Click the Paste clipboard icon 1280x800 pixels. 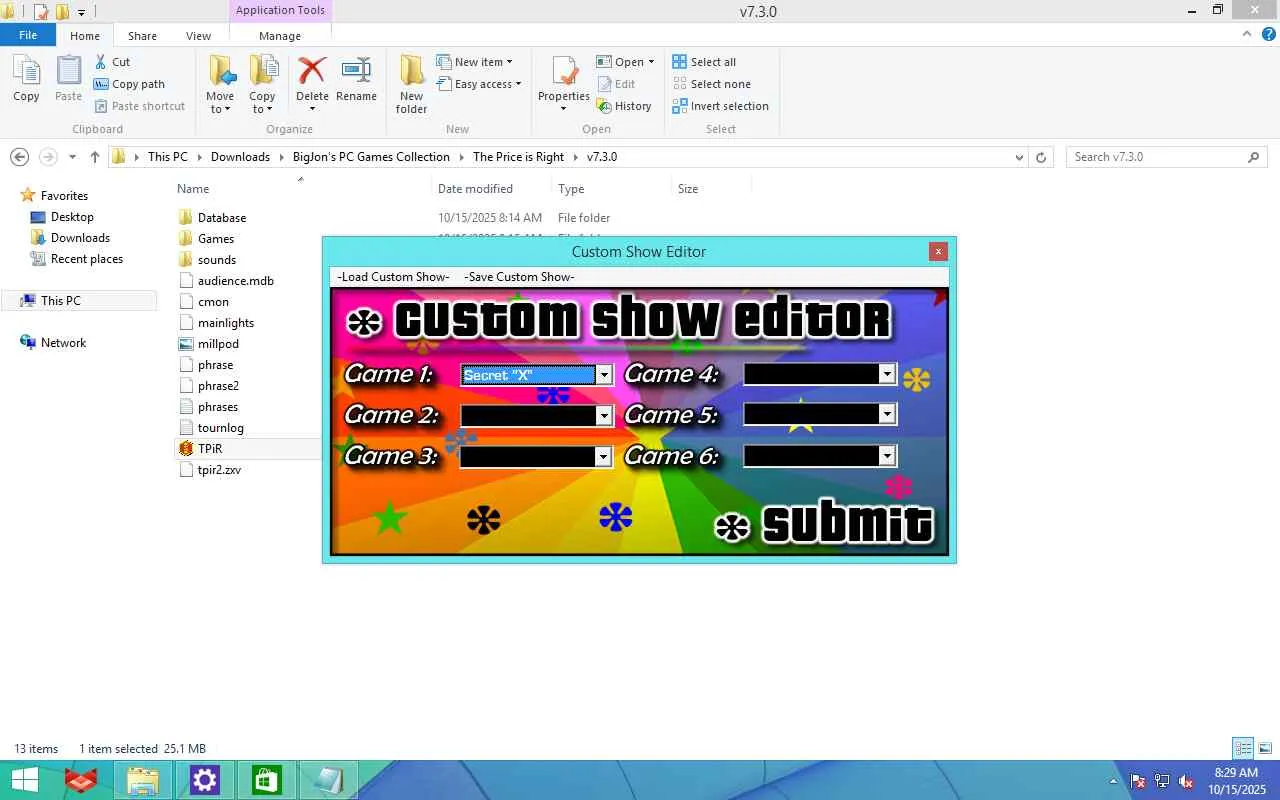[x=68, y=79]
